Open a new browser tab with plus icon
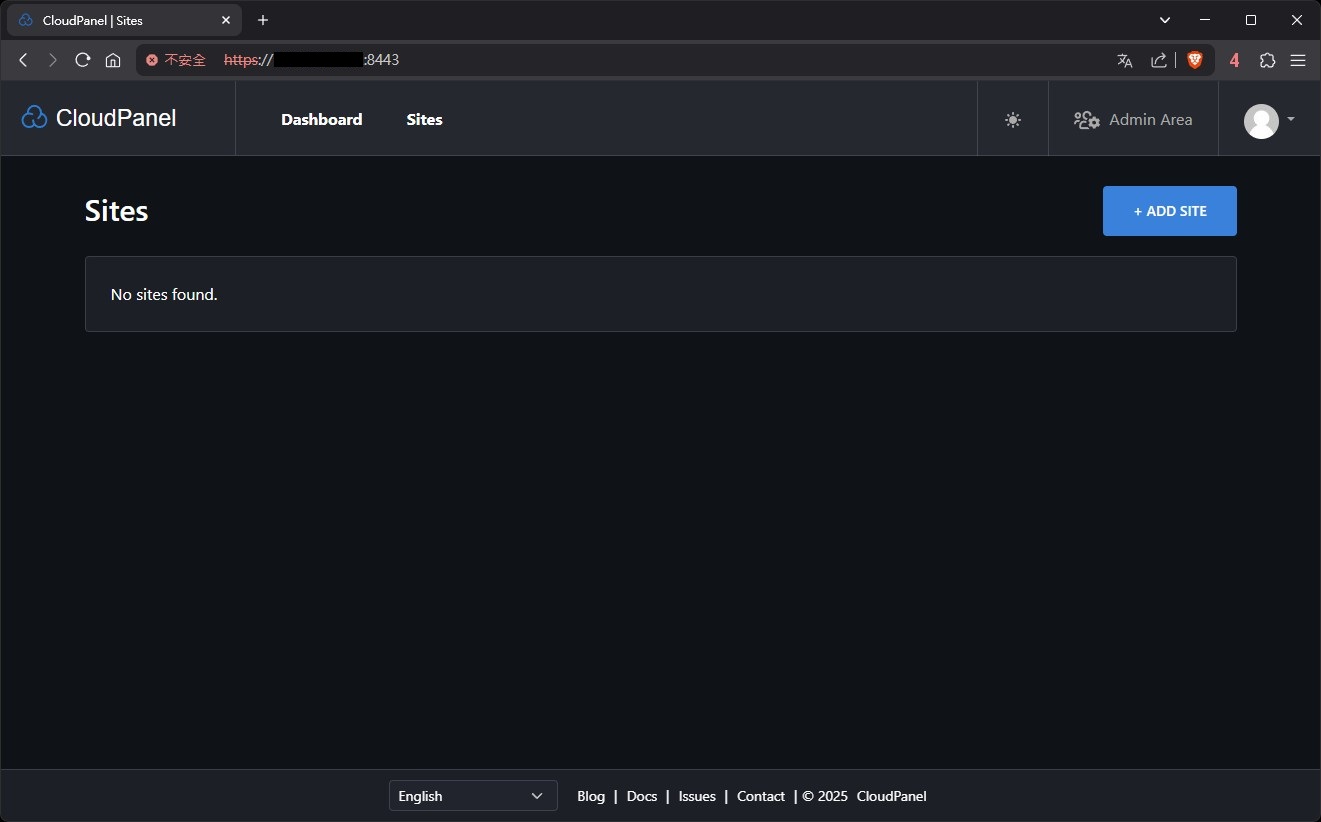 point(263,20)
